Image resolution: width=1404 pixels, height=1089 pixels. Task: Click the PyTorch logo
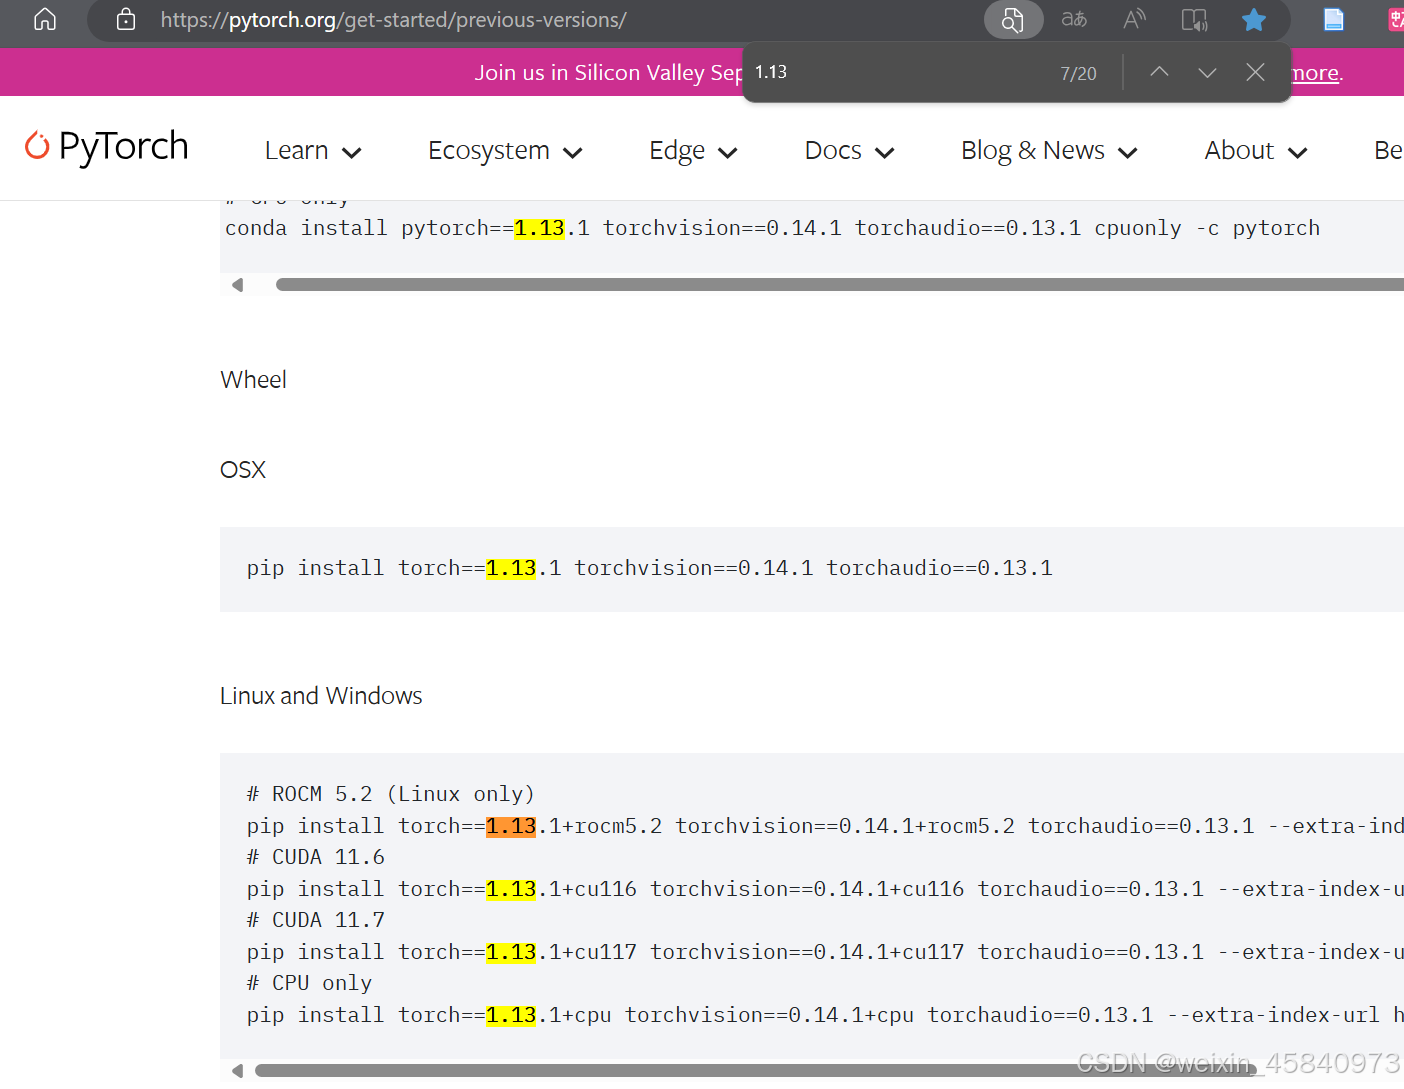106,147
